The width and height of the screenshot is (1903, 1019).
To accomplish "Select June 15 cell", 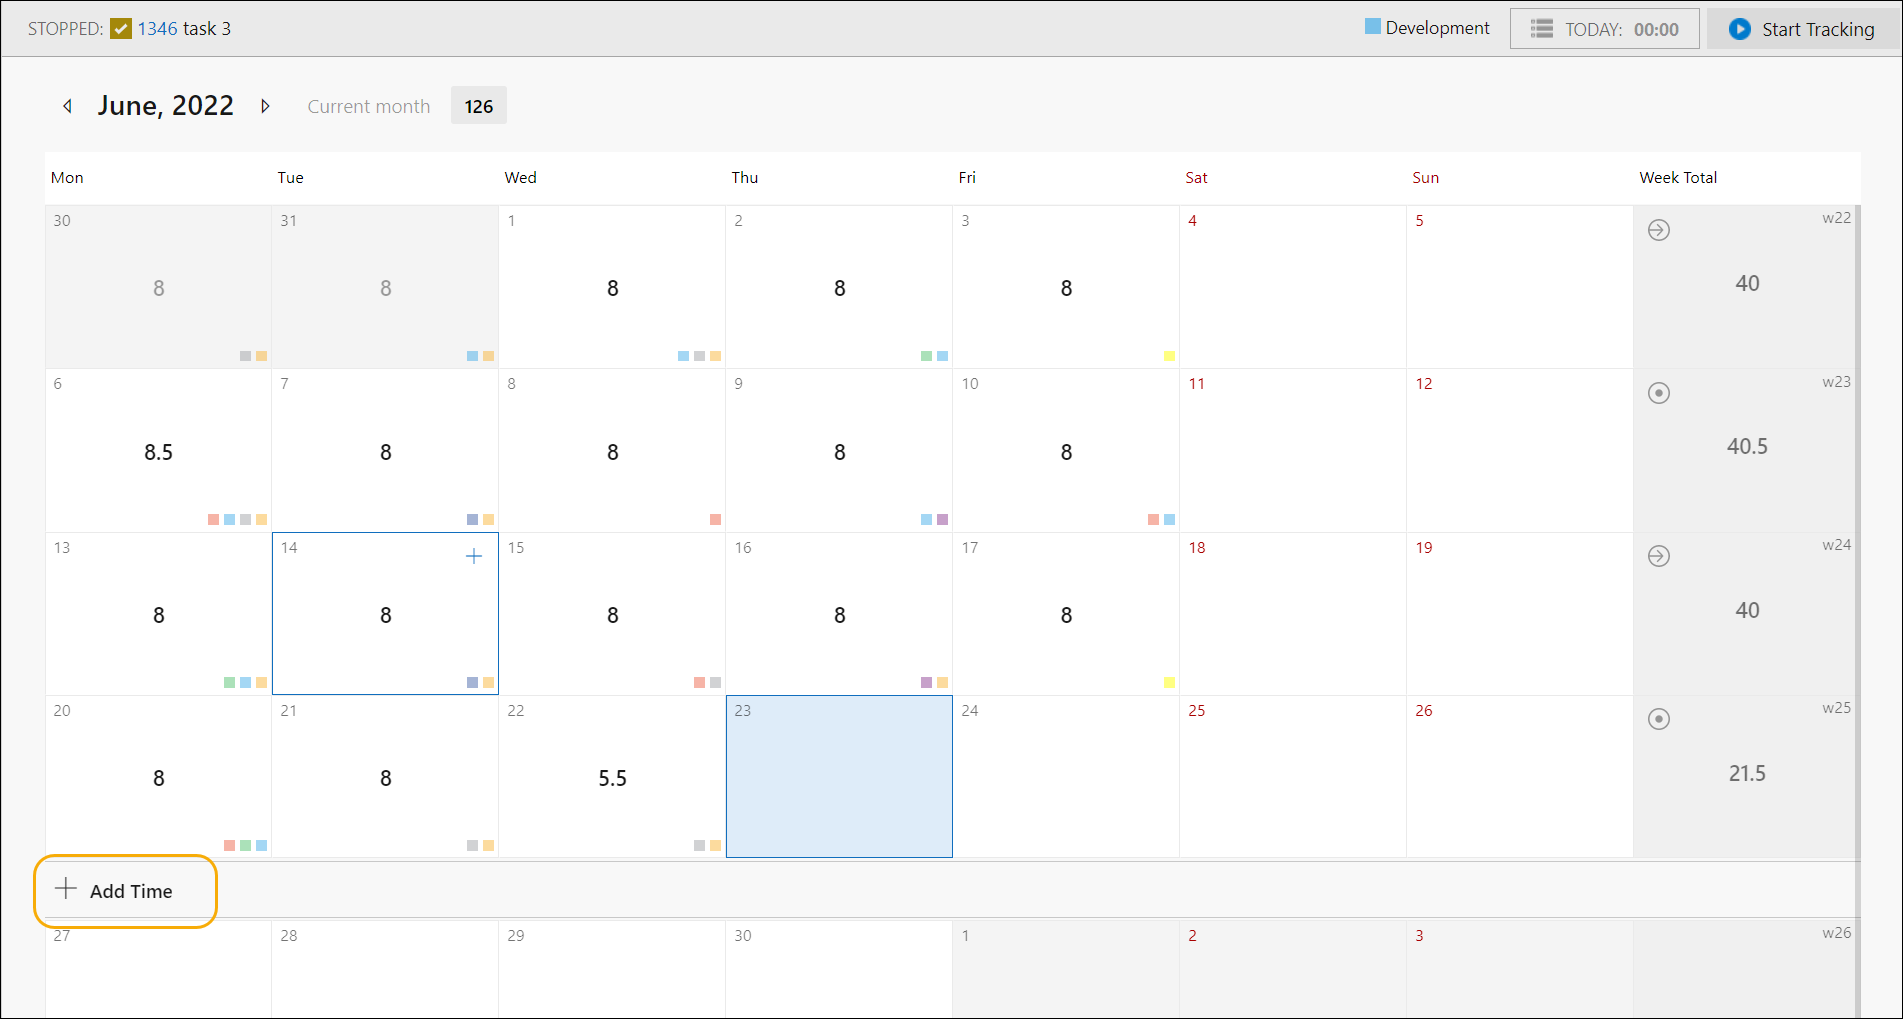I will (612, 614).
